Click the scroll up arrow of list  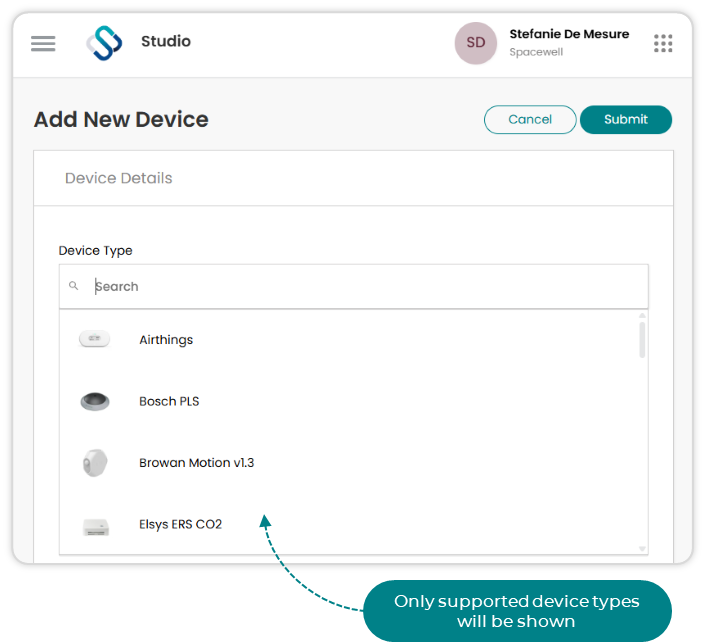click(642, 316)
